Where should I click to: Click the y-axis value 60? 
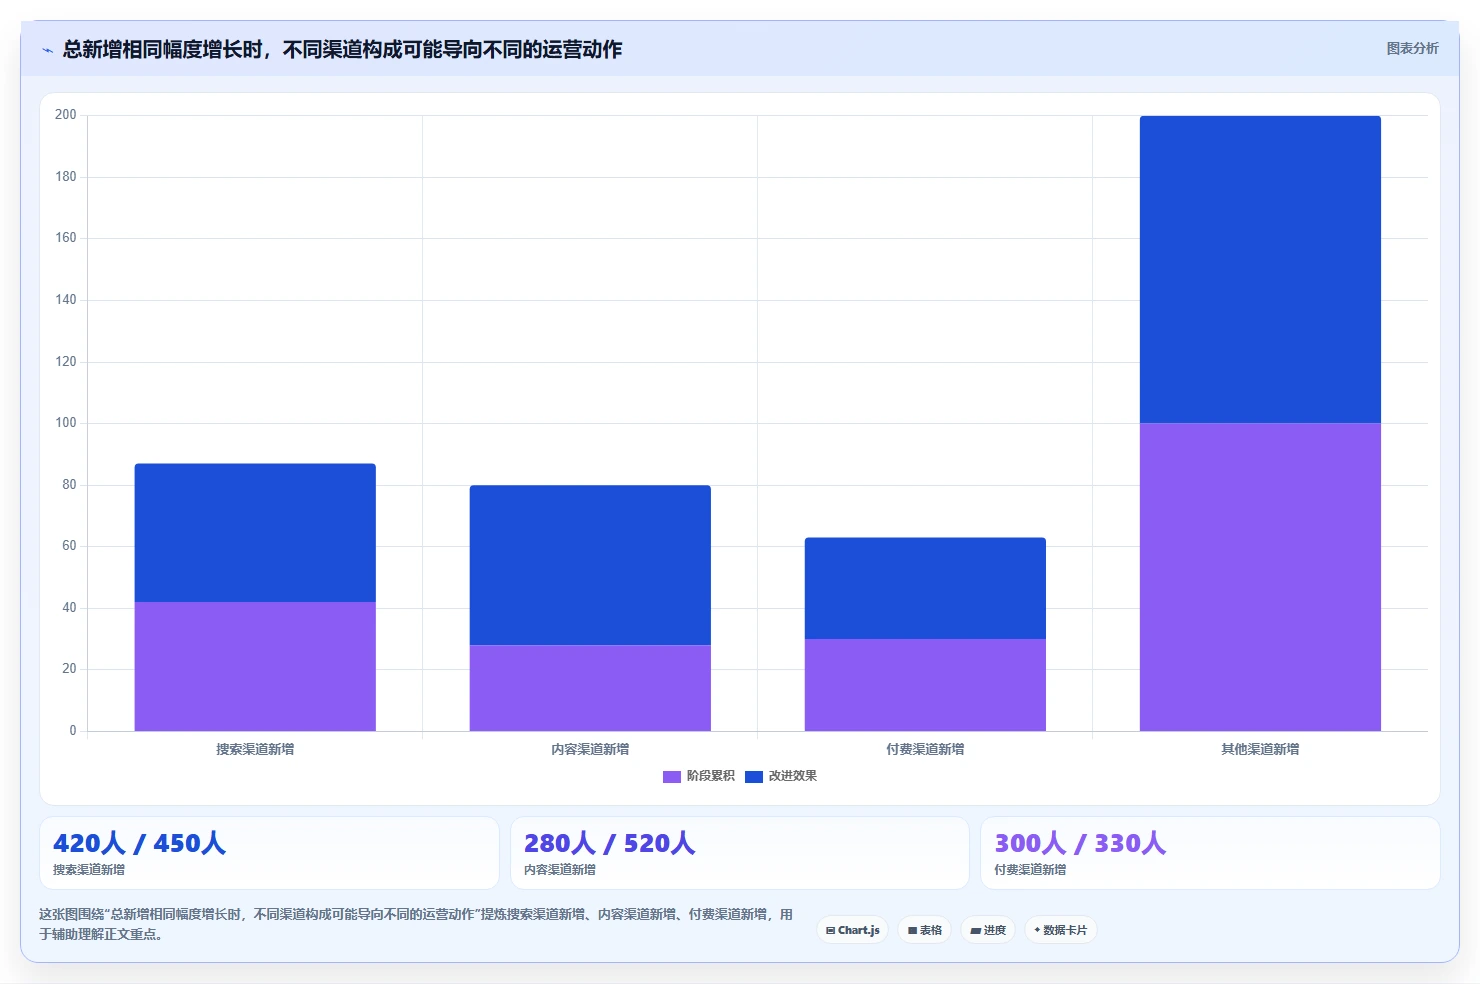[x=69, y=546]
